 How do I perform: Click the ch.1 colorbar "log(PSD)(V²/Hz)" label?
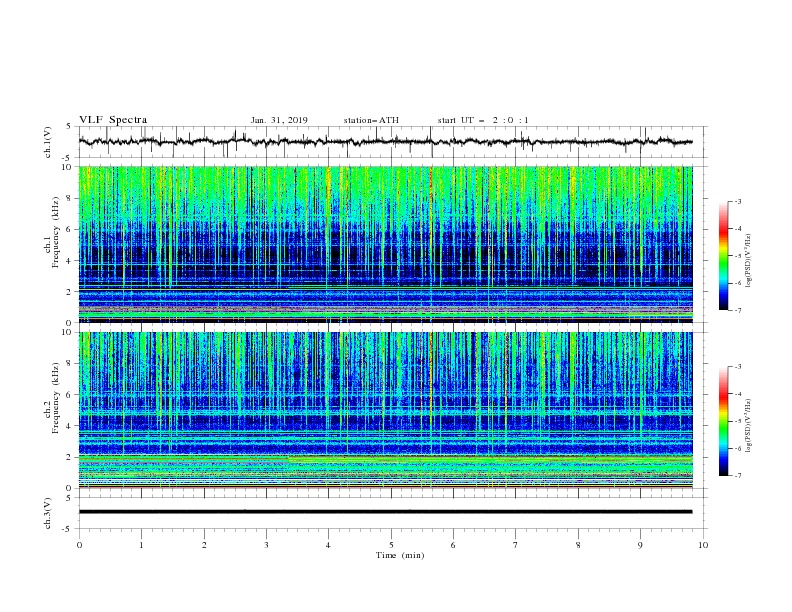(x=749, y=261)
